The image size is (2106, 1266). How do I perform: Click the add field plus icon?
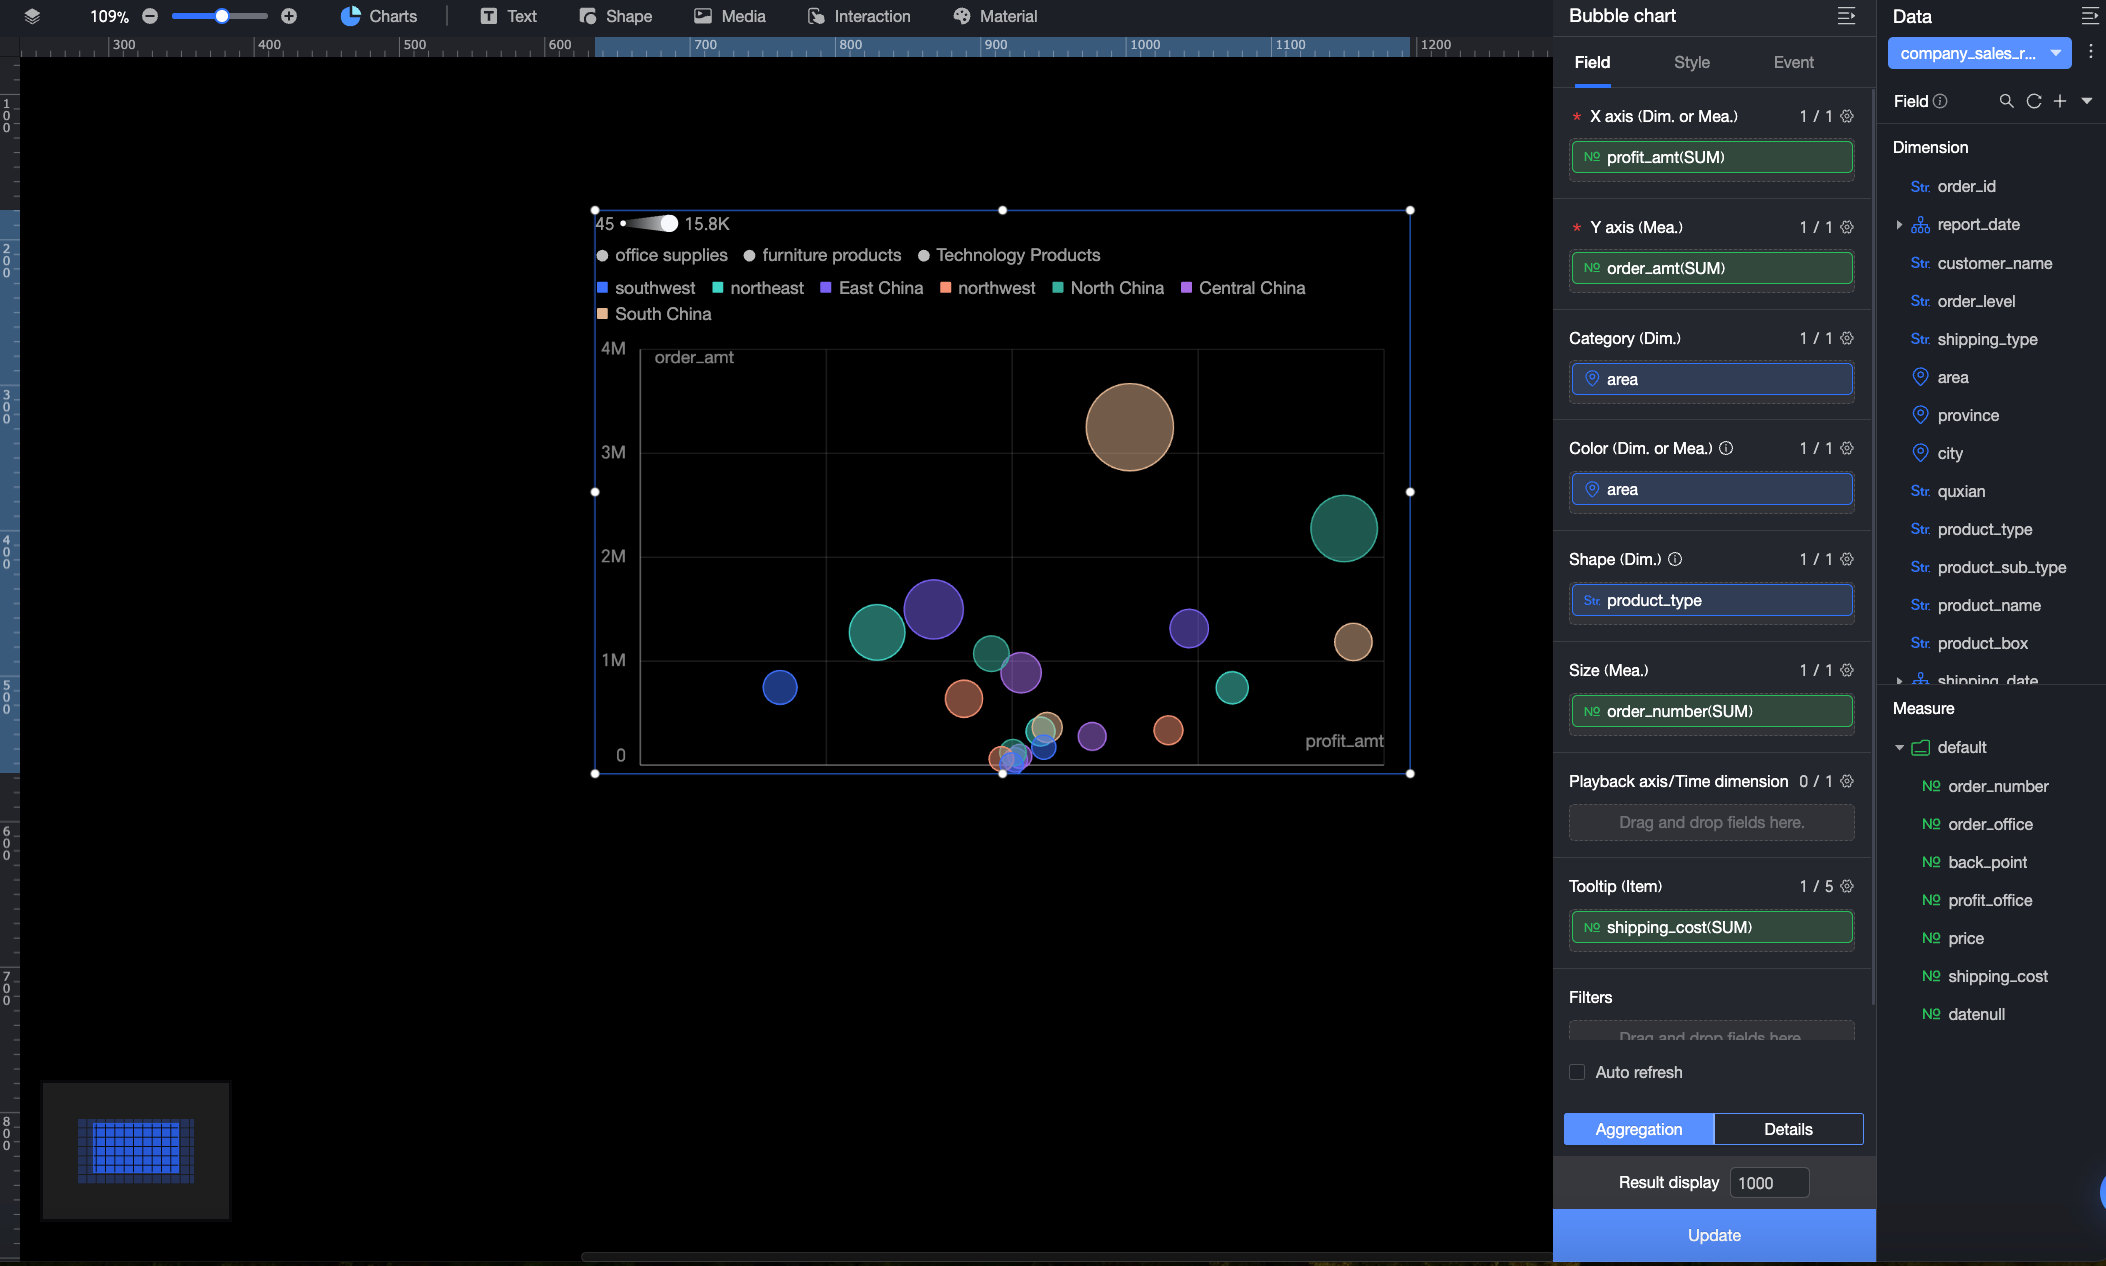coord(2060,101)
